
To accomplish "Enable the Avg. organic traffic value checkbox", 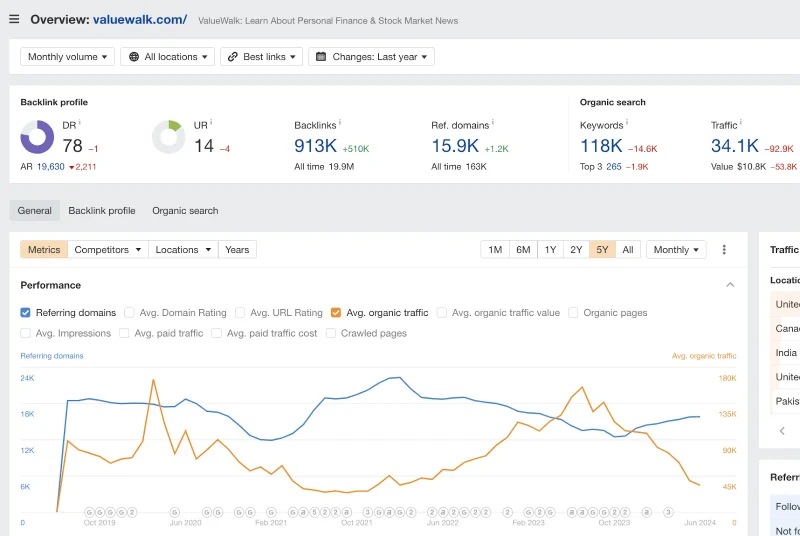I will 442,313.
